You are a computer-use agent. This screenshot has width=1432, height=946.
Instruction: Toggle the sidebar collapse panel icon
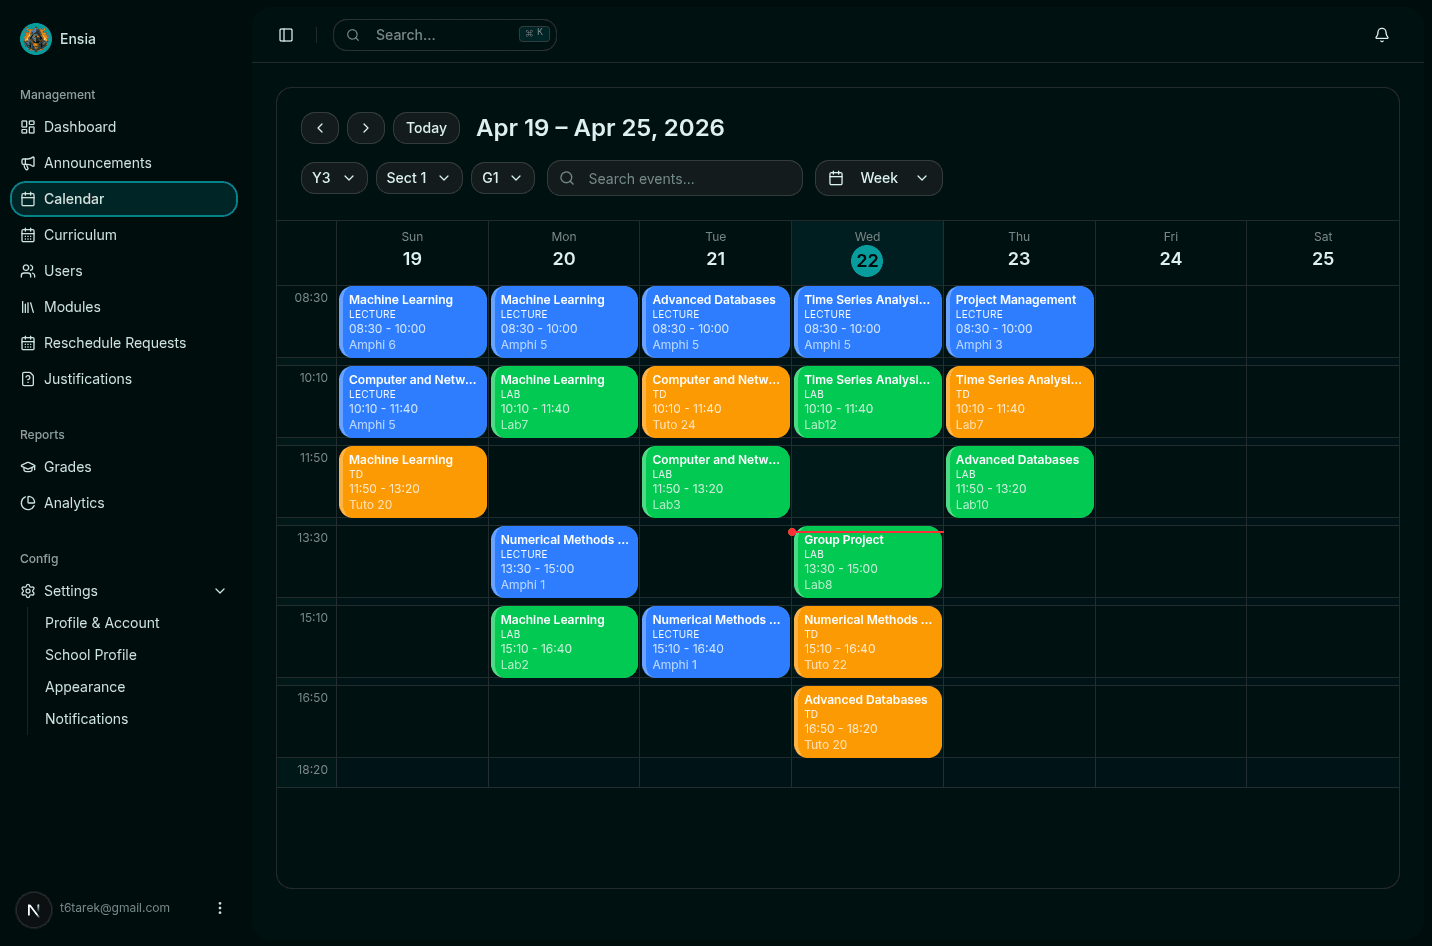(x=286, y=34)
